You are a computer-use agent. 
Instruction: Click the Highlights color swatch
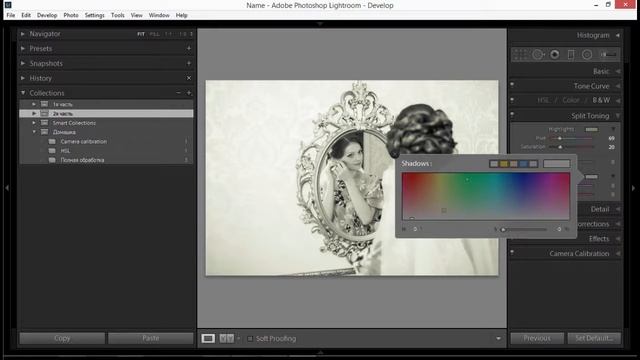pyautogui.click(x=591, y=129)
